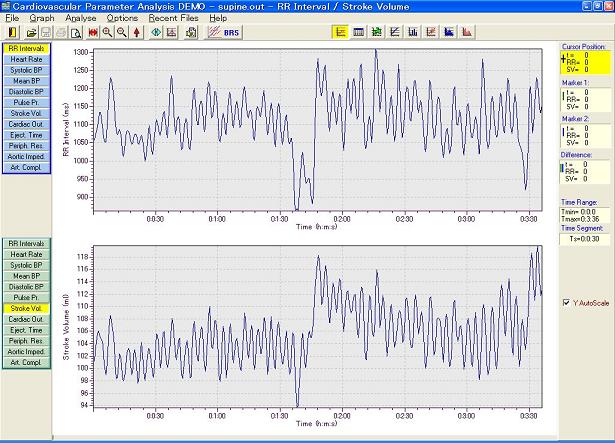This screenshot has width=615, height=443.
Task: Click the Tmin/Tmax time range field
Action: 585,215
